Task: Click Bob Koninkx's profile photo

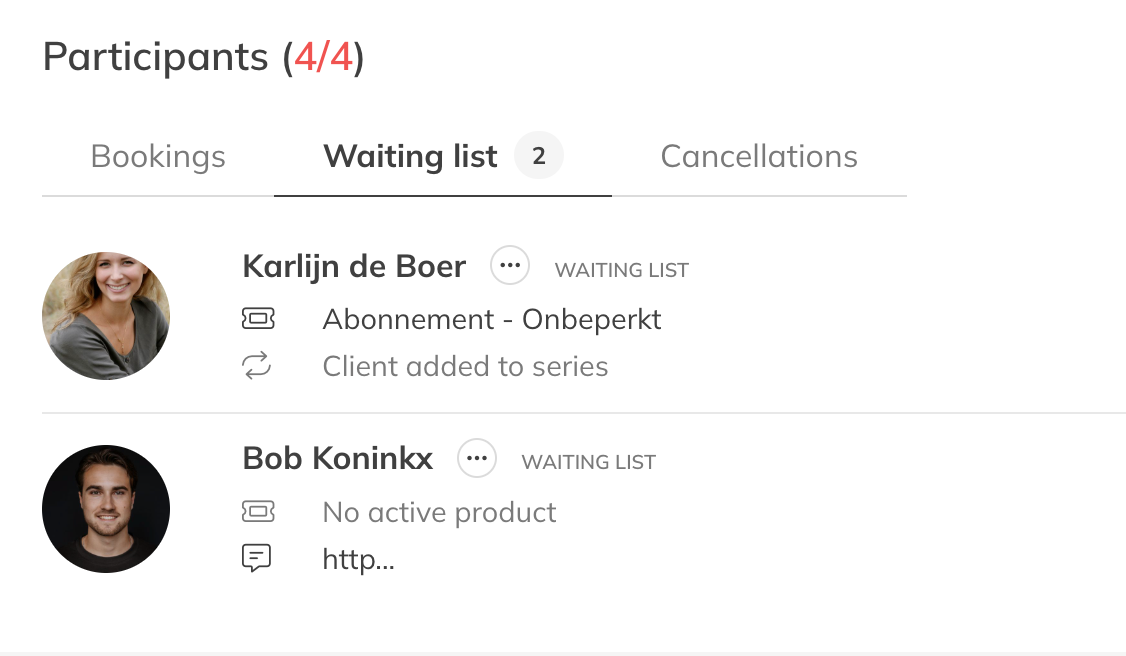Action: tap(106, 509)
